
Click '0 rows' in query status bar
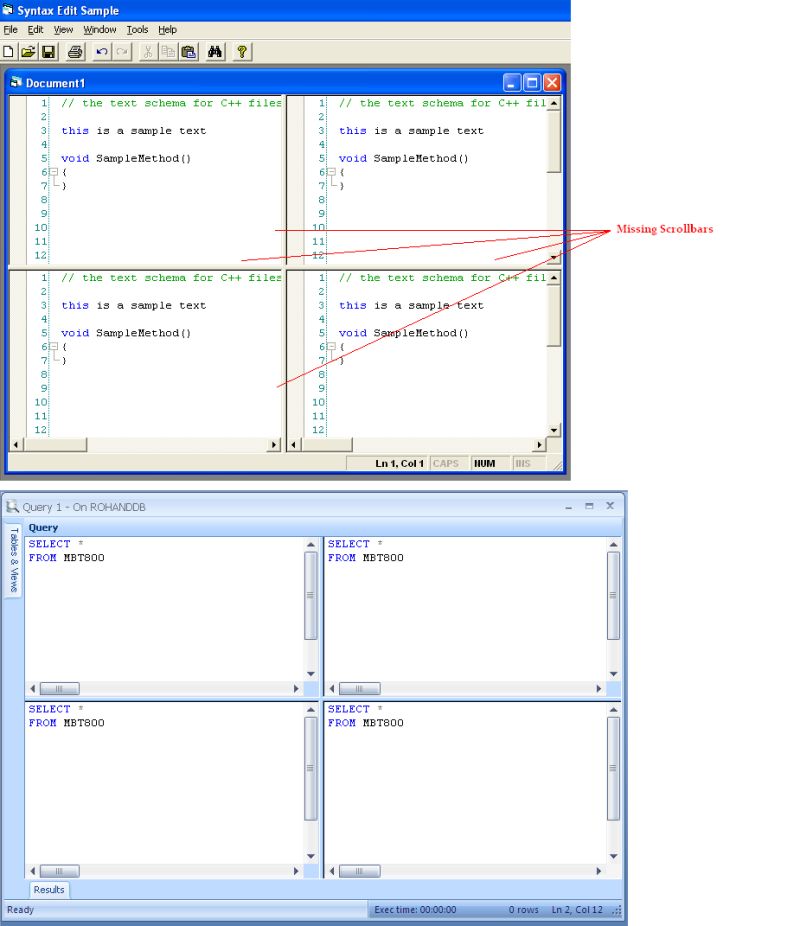pos(524,909)
